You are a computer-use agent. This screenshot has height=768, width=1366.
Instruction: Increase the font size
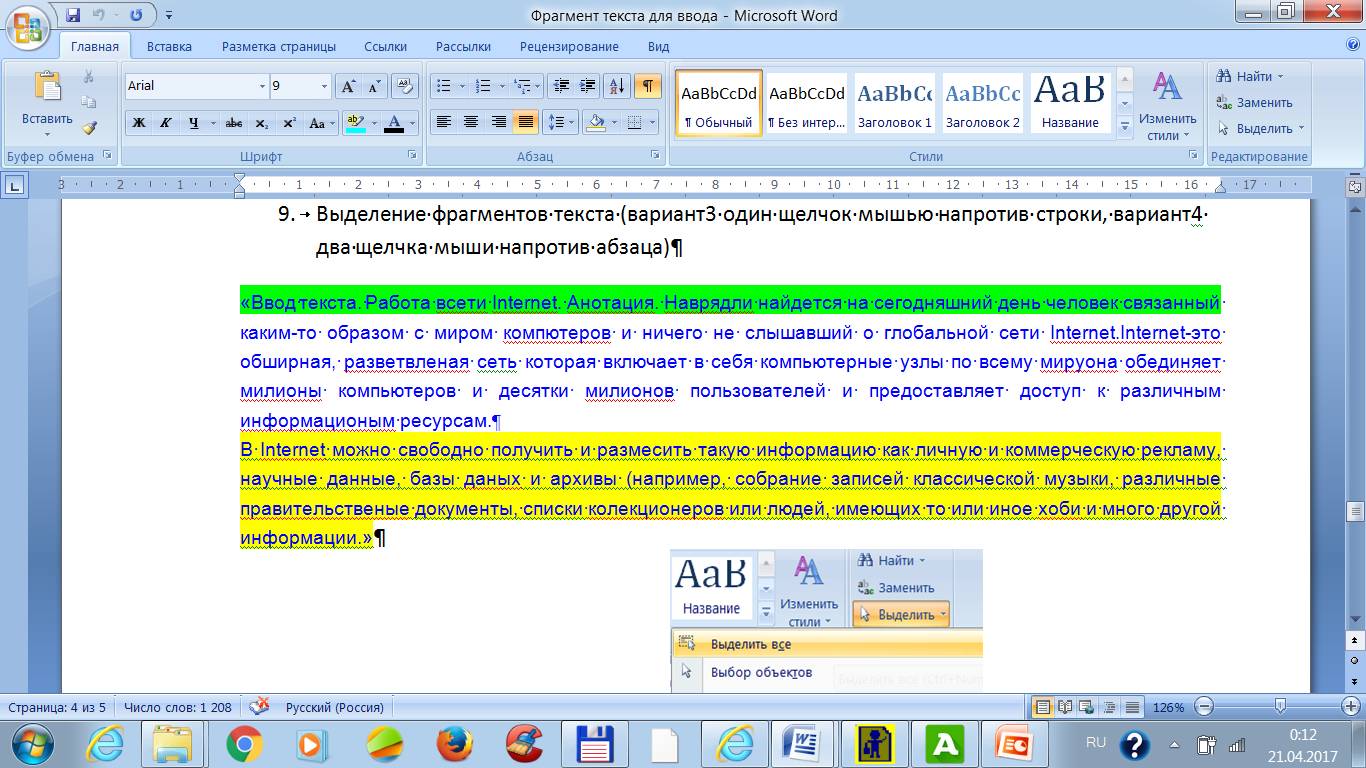click(x=348, y=86)
